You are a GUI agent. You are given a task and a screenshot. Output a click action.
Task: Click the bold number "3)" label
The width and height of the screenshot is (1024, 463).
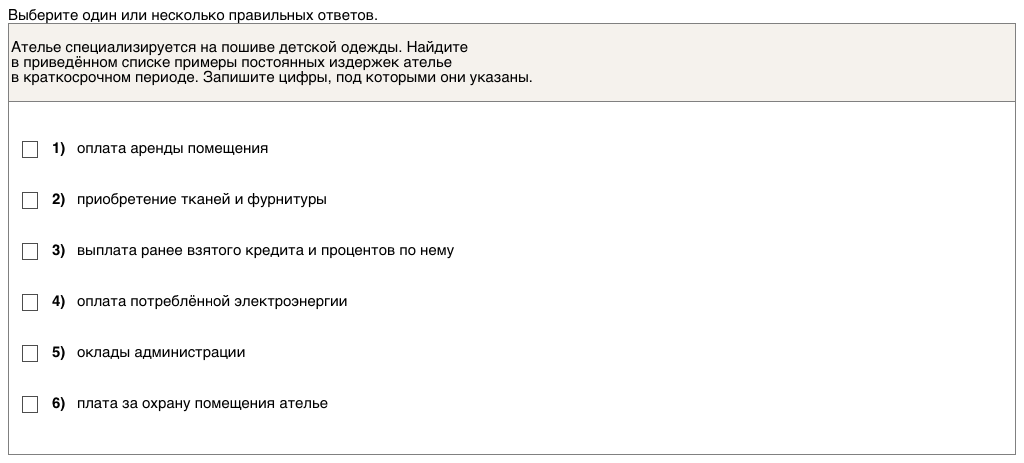click(58, 251)
